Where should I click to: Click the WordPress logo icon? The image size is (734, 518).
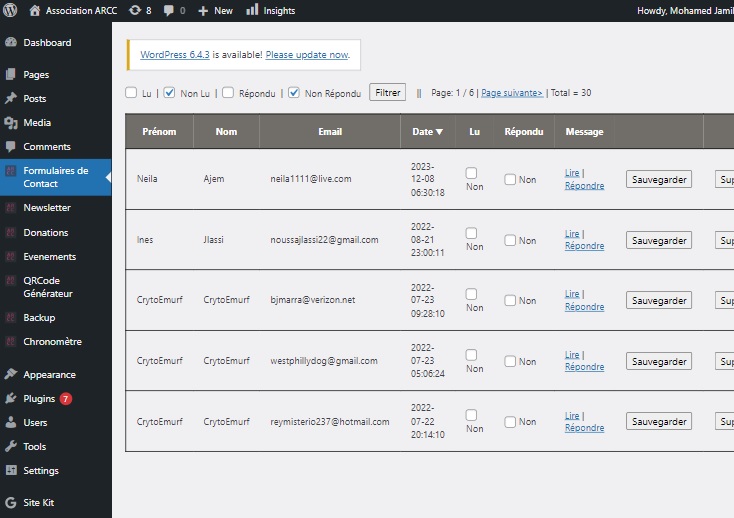(x=11, y=11)
